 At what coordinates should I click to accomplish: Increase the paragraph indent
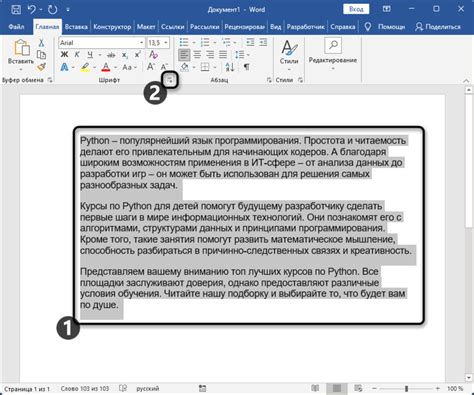[263, 42]
